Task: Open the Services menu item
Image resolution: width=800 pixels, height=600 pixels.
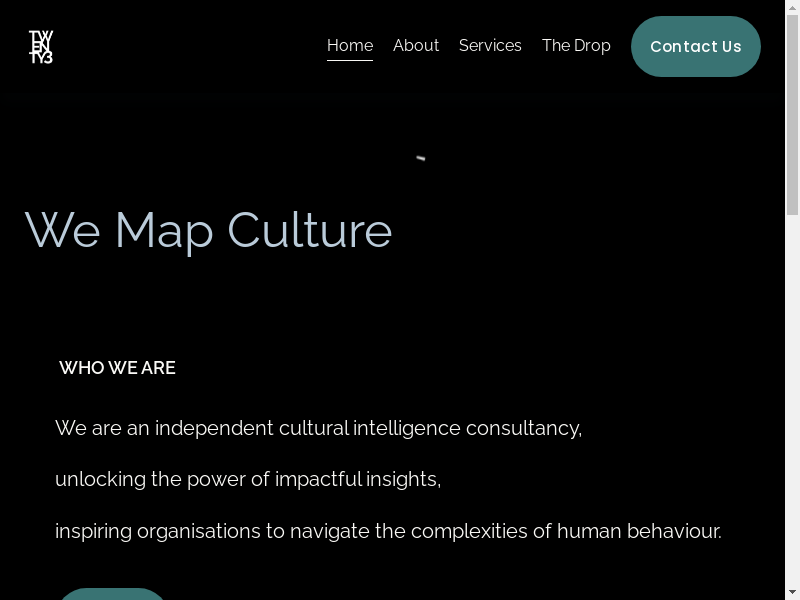Action: 490,46
